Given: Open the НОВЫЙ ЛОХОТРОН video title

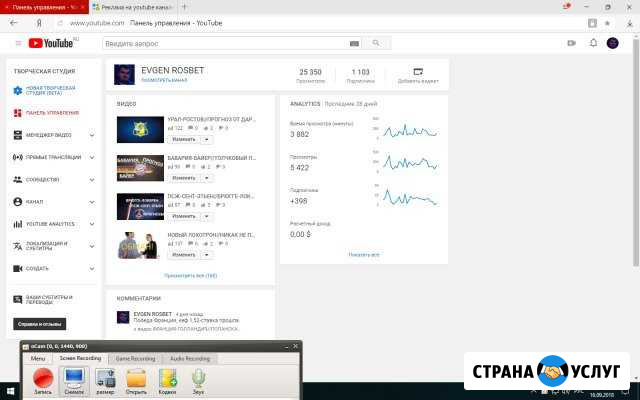Looking at the screenshot, I should 211,235.
